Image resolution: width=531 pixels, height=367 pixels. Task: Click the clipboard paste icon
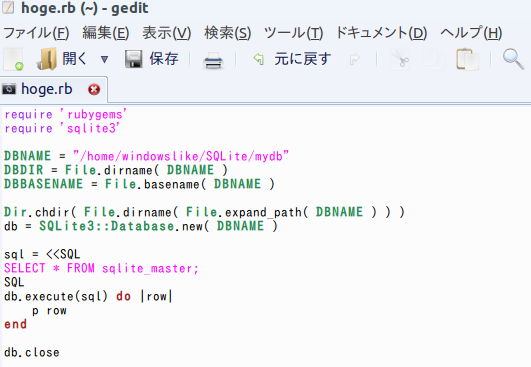click(x=467, y=59)
